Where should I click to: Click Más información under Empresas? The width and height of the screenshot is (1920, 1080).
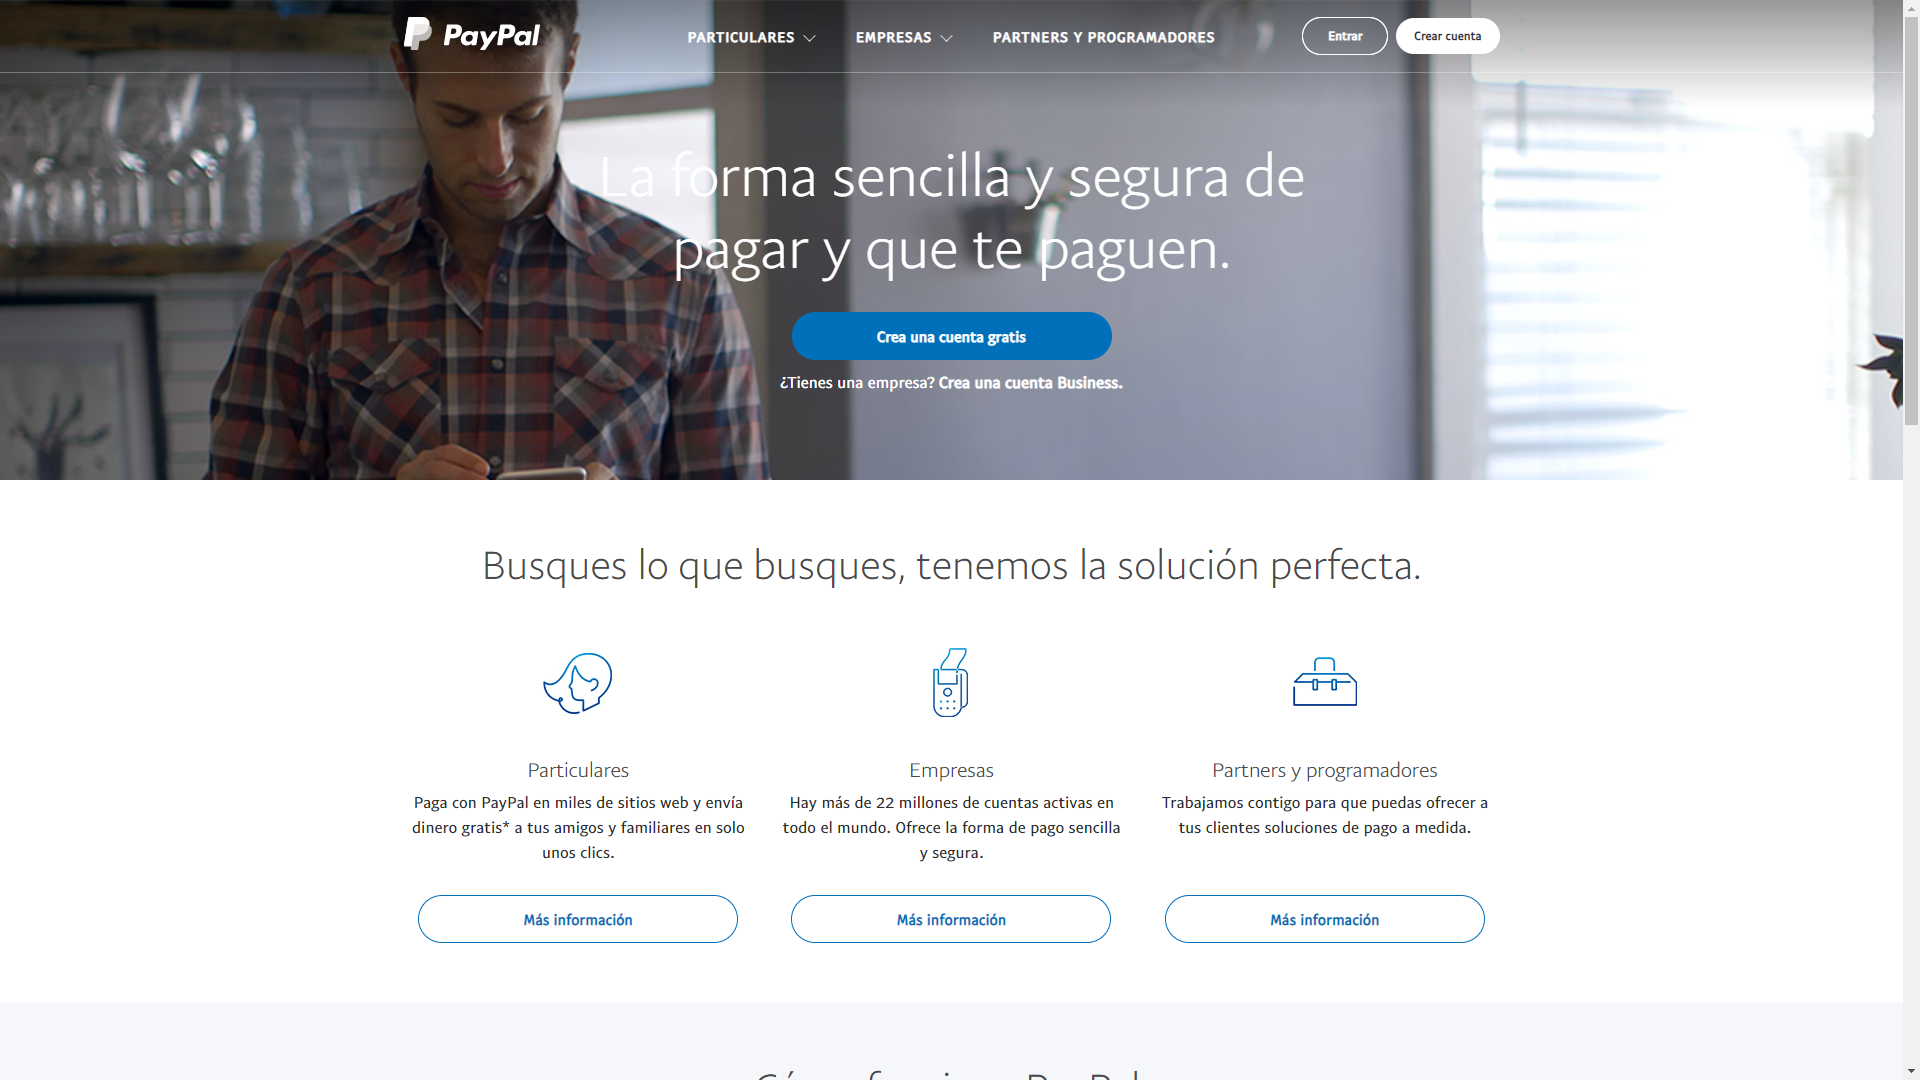[951, 919]
